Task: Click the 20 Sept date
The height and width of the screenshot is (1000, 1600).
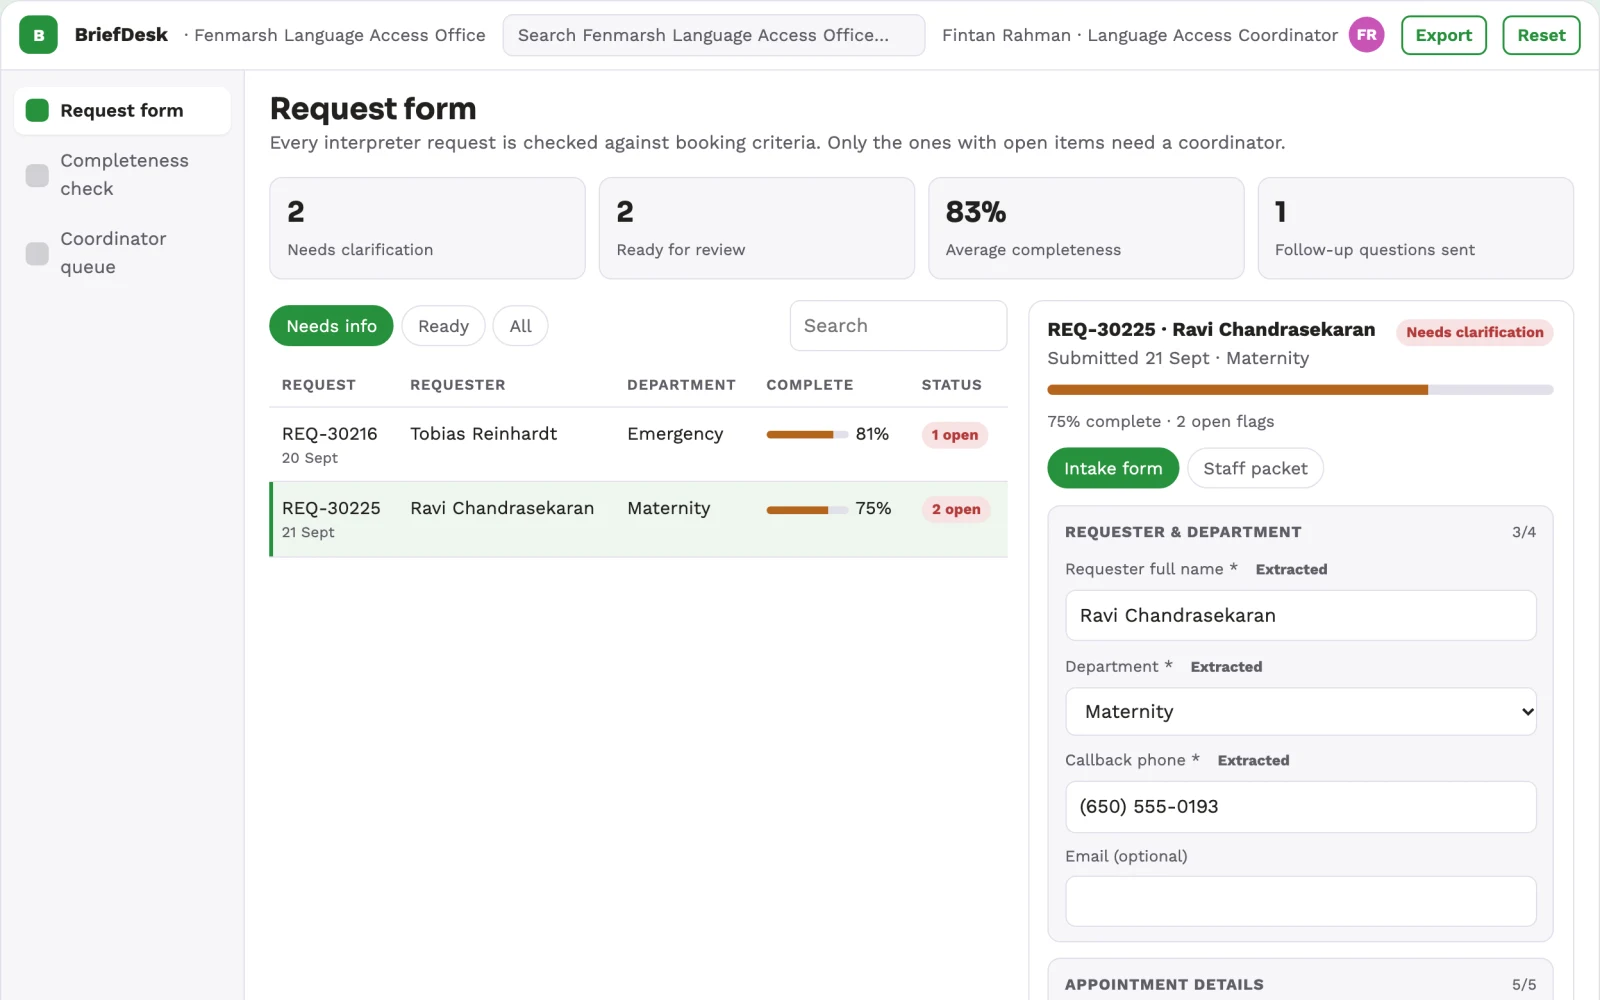Action: 310,458
